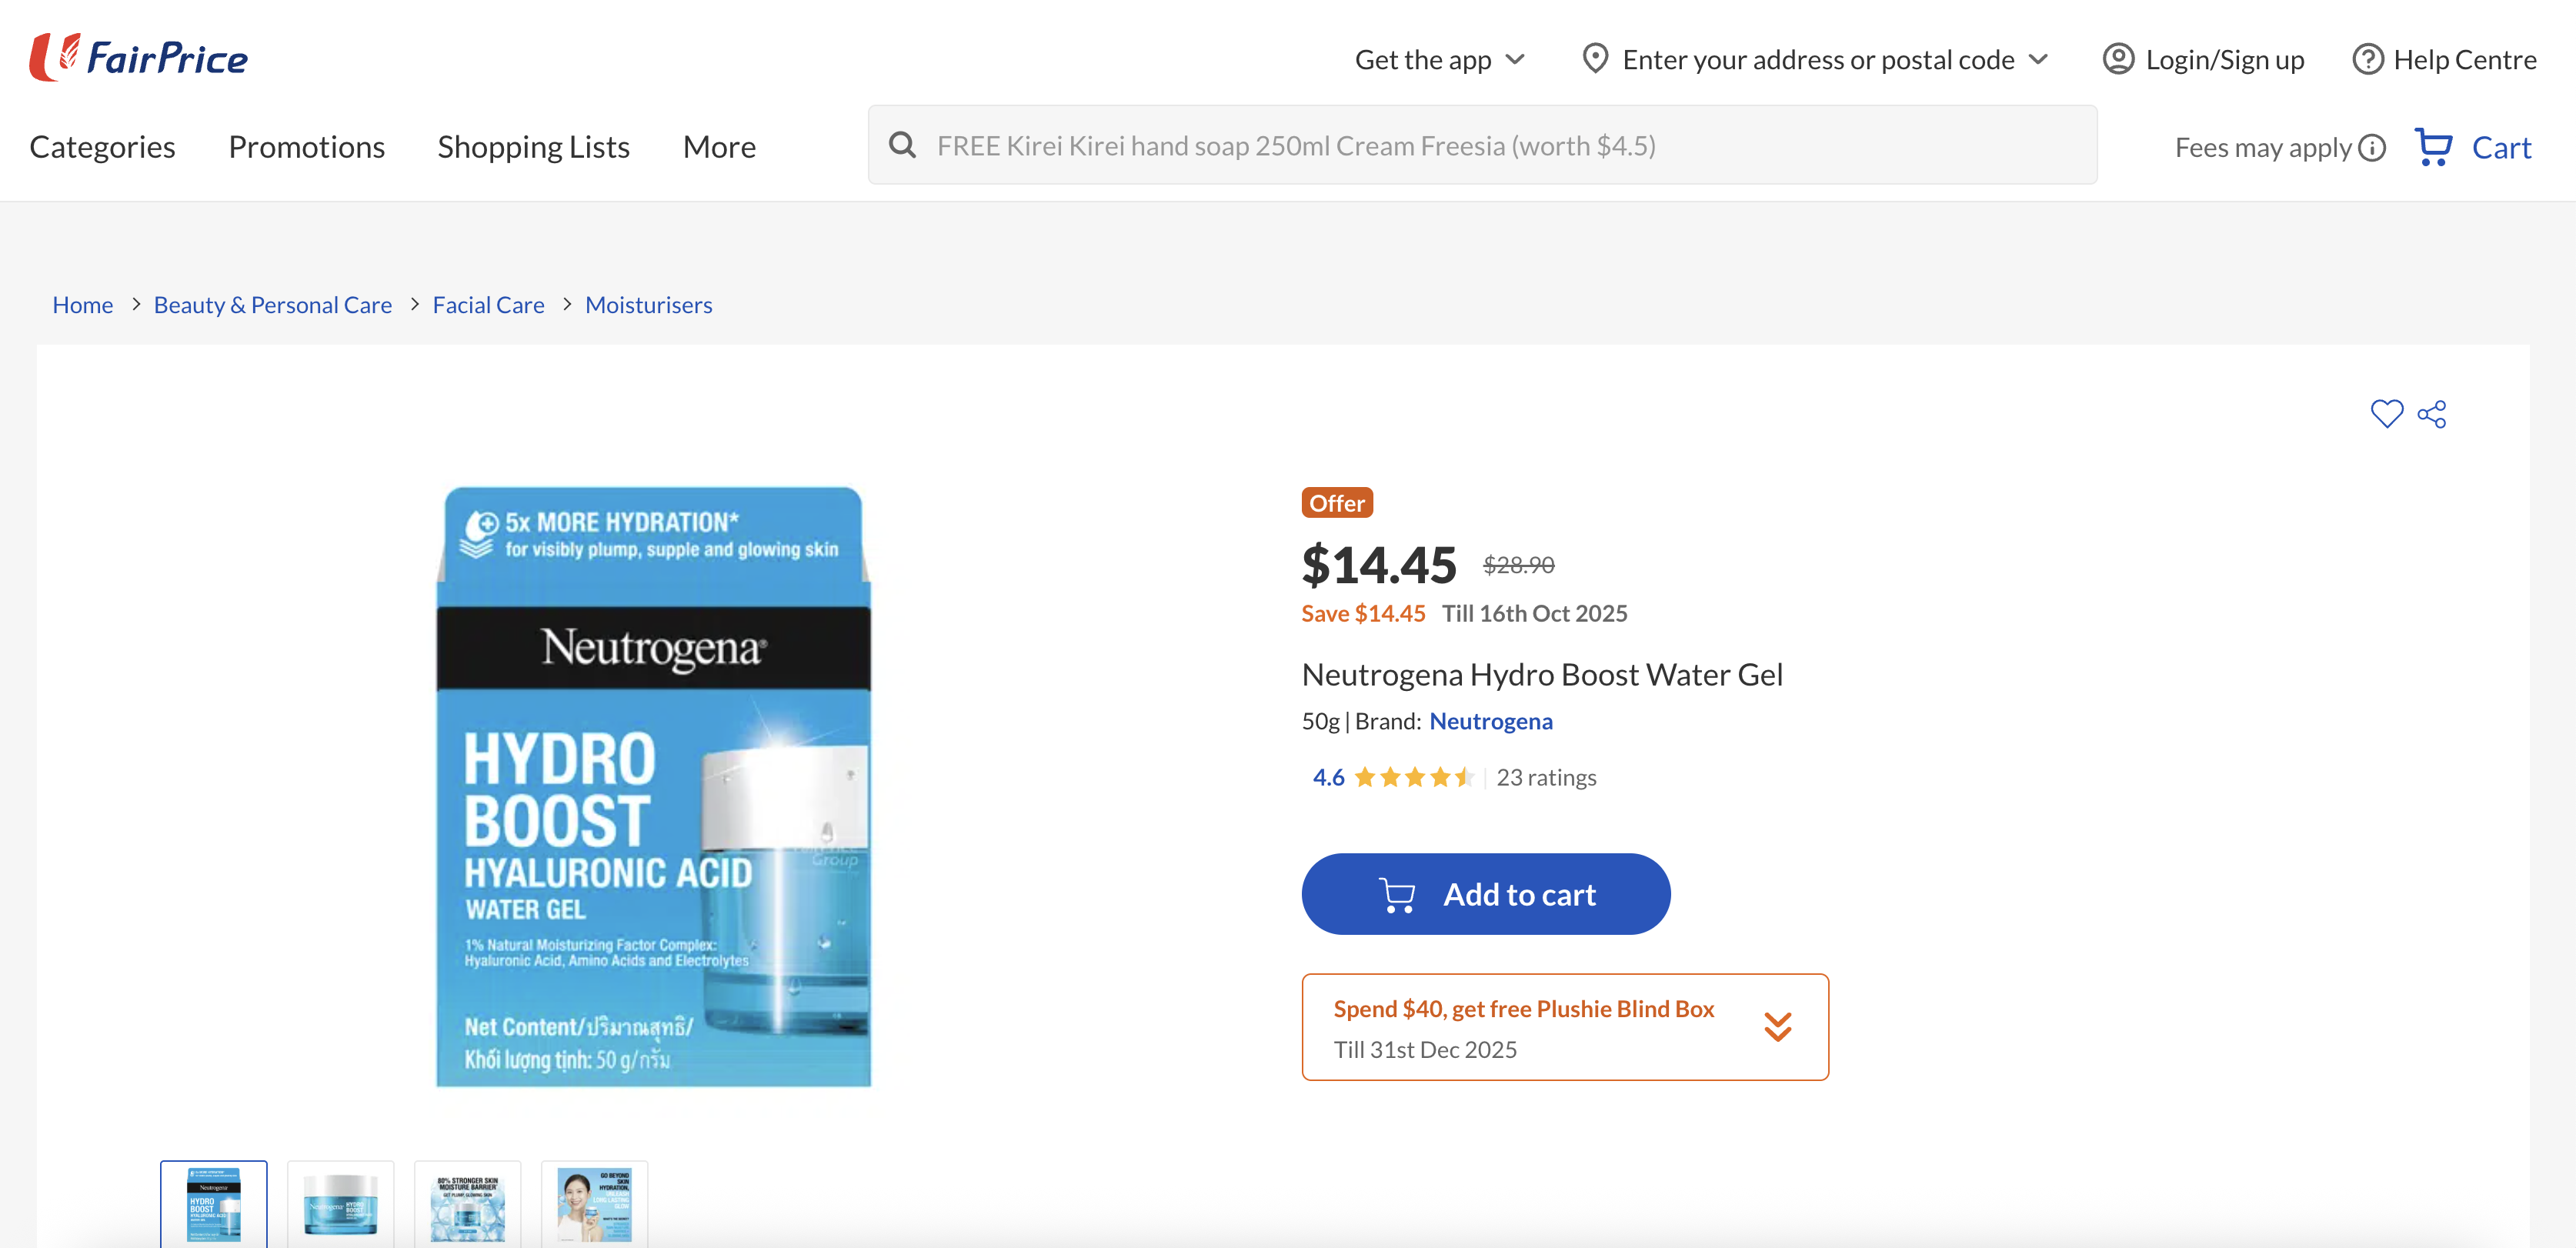Click the location pin icon
Image resolution: width=2576 pixels, height=1248 pixels.
tap(1595, 59)
